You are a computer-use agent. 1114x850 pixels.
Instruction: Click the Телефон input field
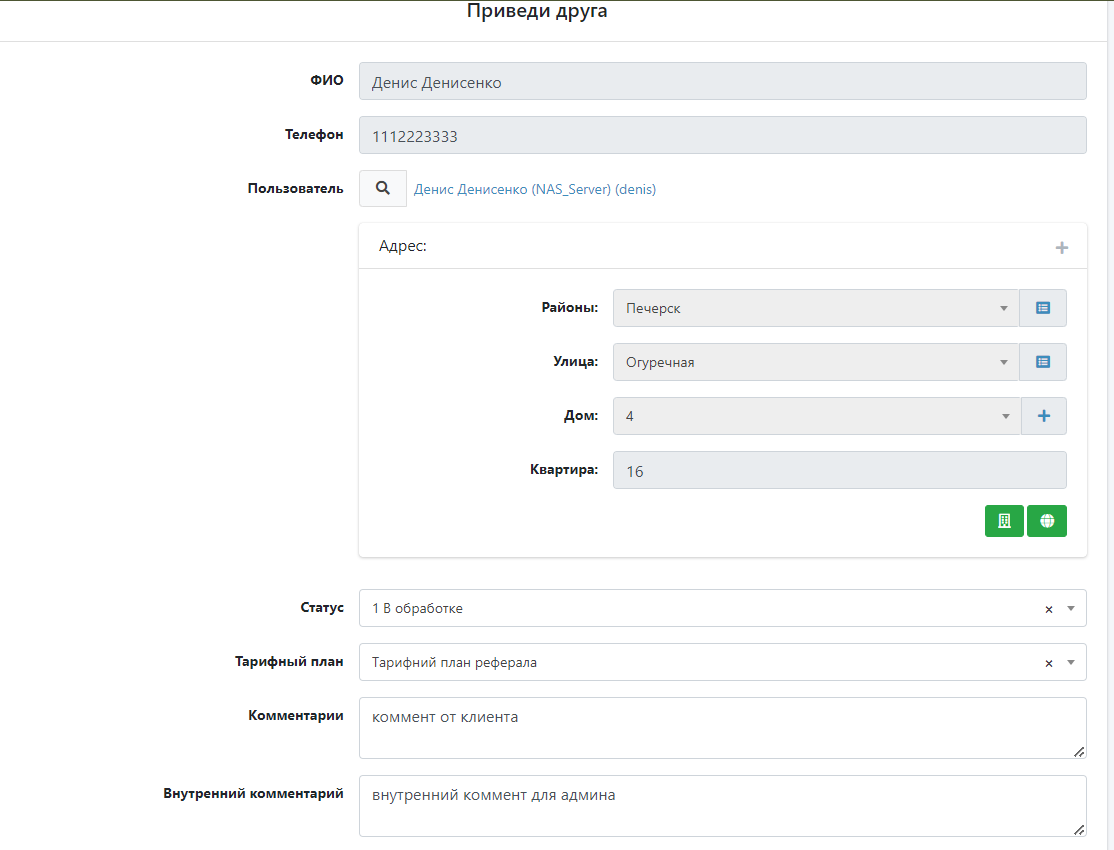coord(722,136)
